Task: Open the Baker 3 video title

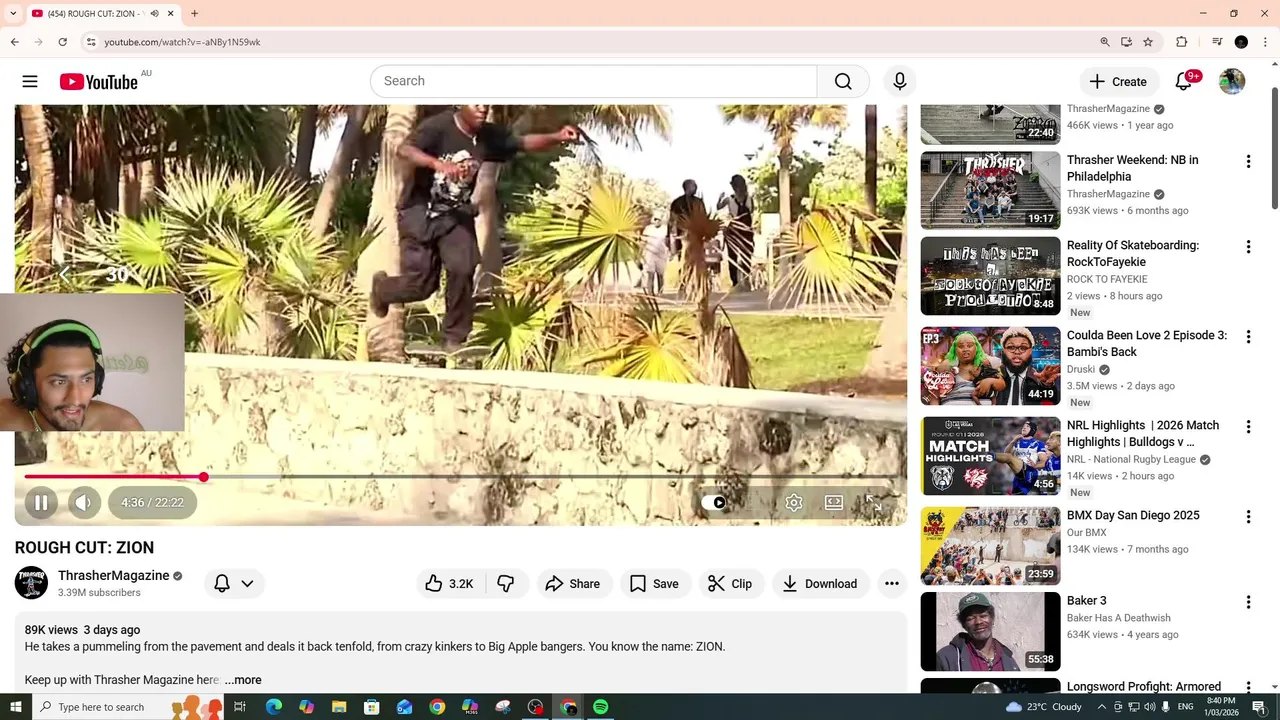Action: pyautogui.click(x=1086, y=601)
